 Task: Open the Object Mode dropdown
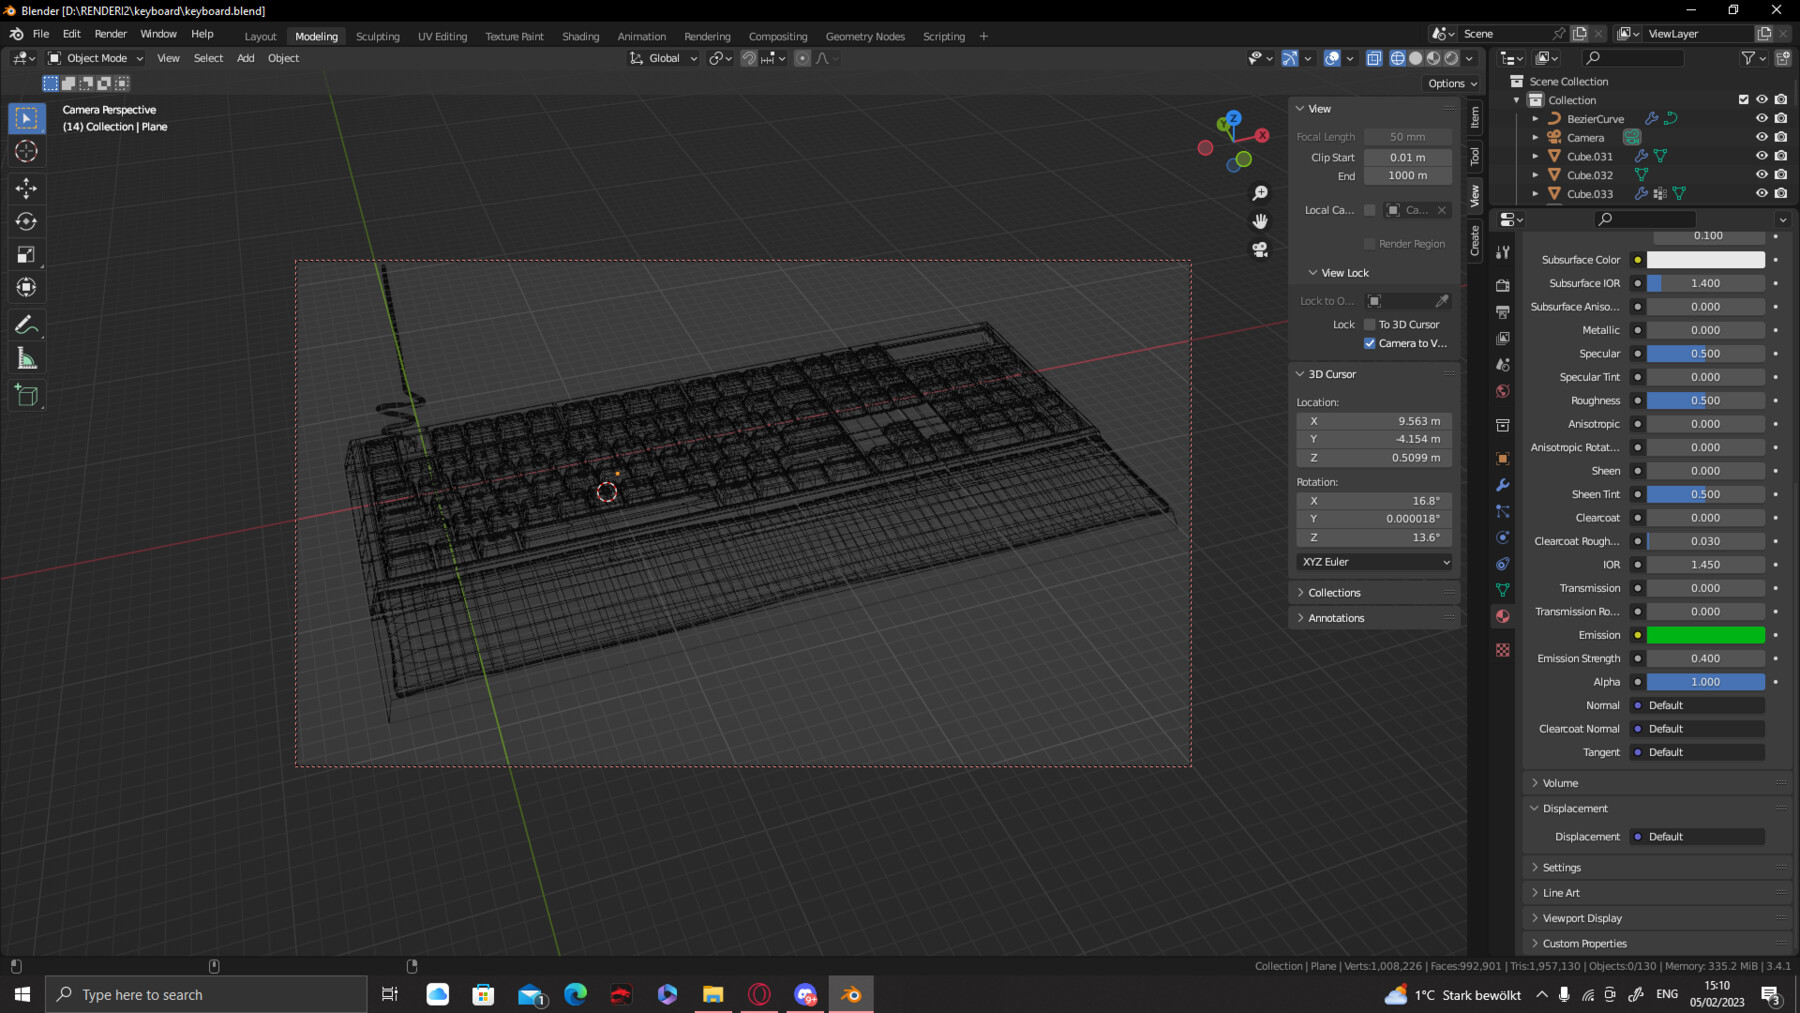tap(94, 57)
